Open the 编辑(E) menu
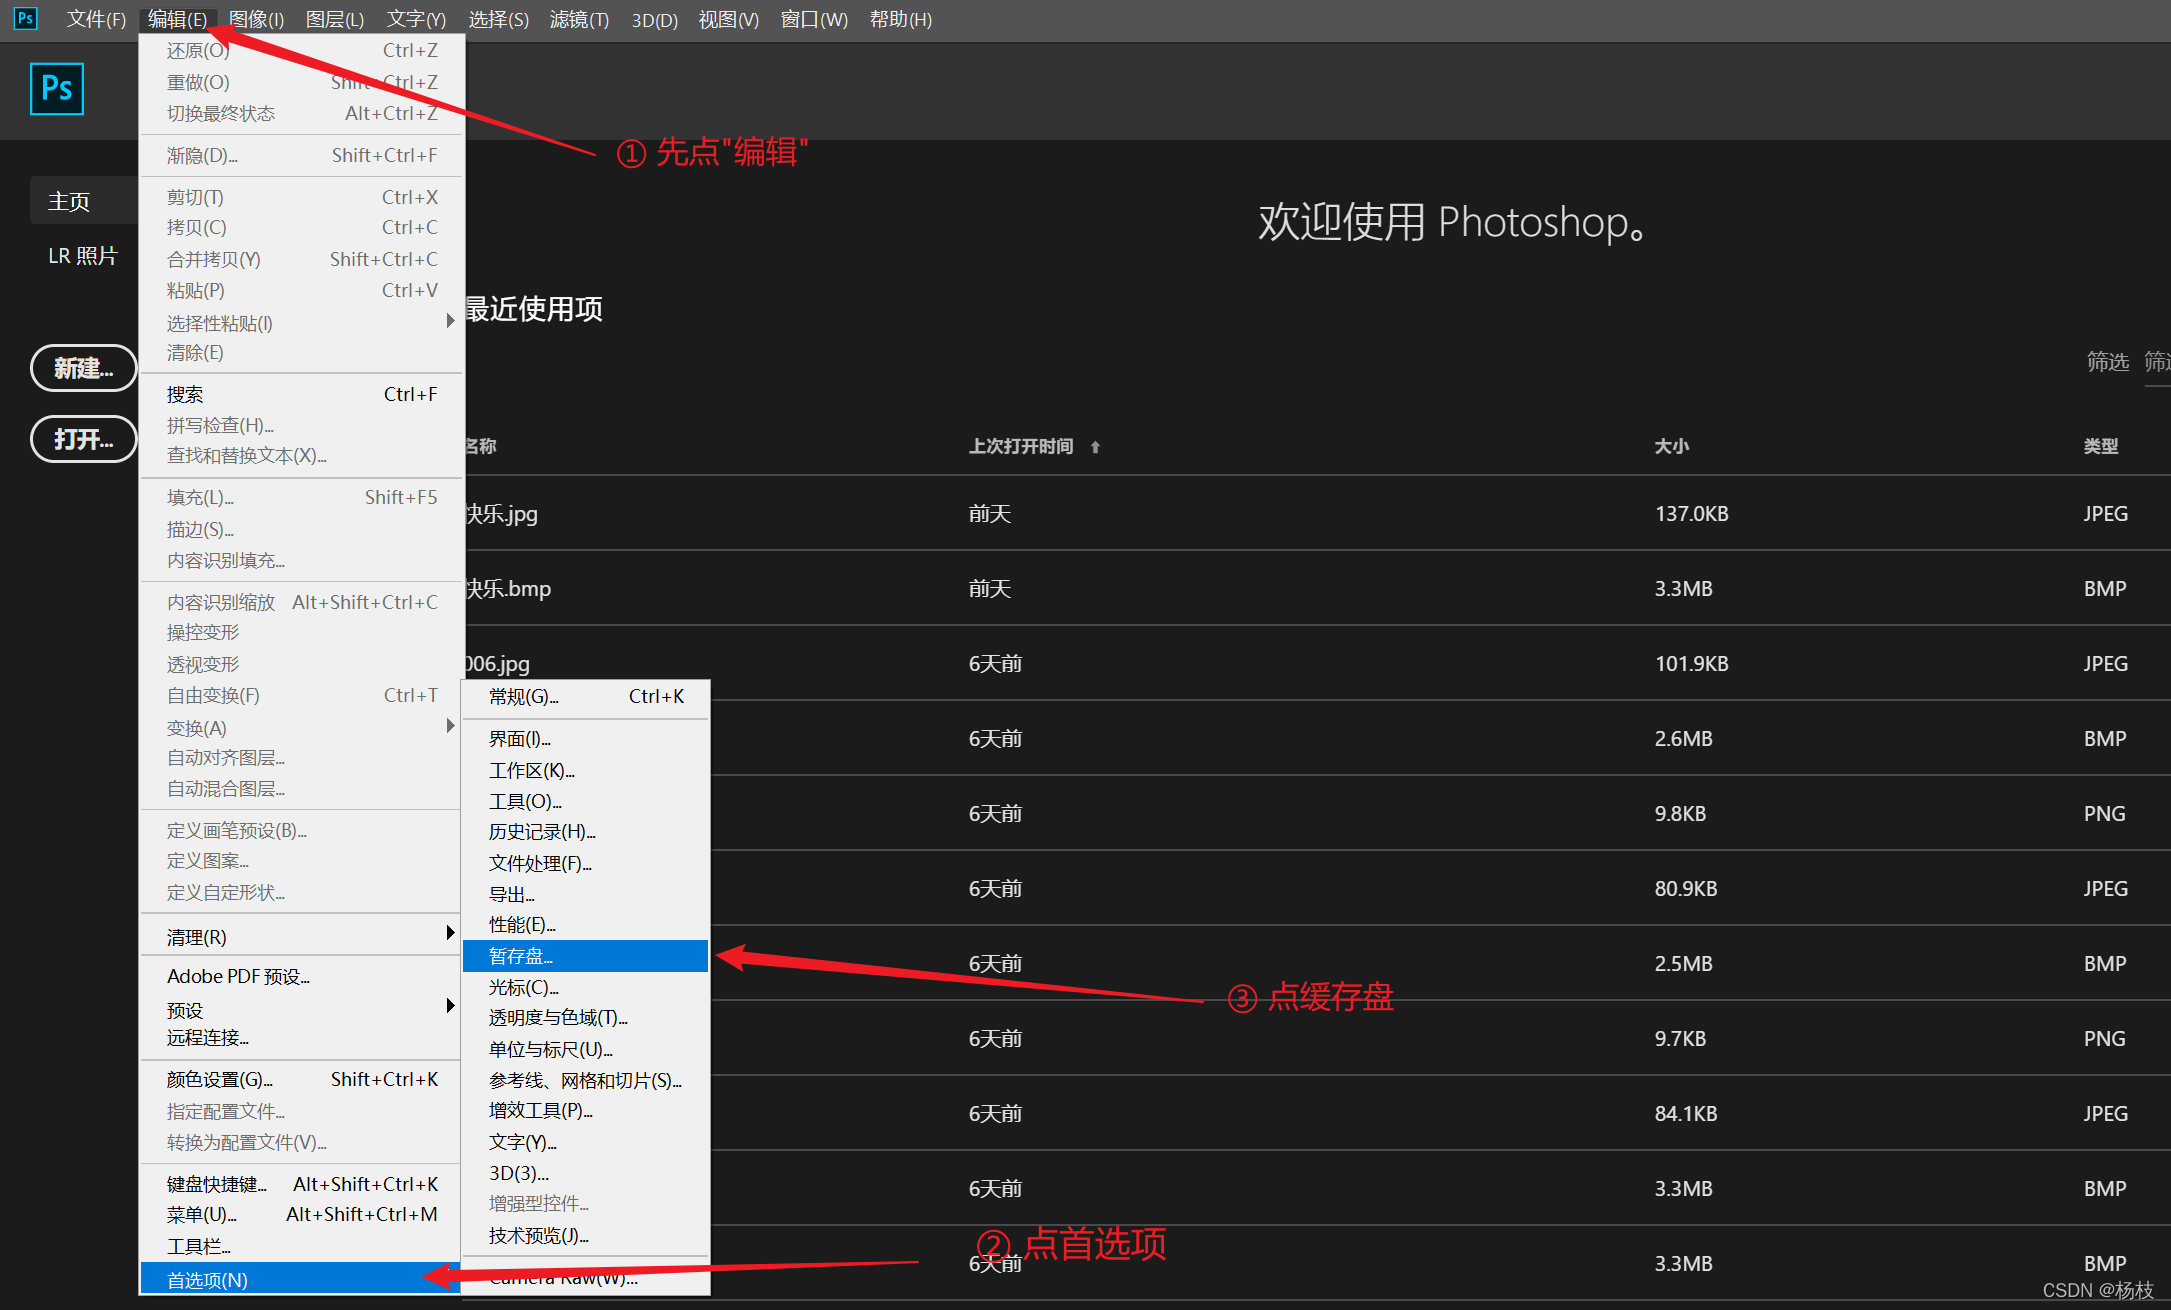 (177, 19)
